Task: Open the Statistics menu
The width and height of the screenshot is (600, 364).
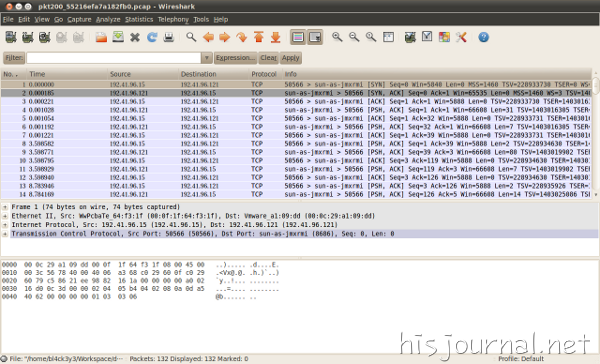Action: point(139,20)
